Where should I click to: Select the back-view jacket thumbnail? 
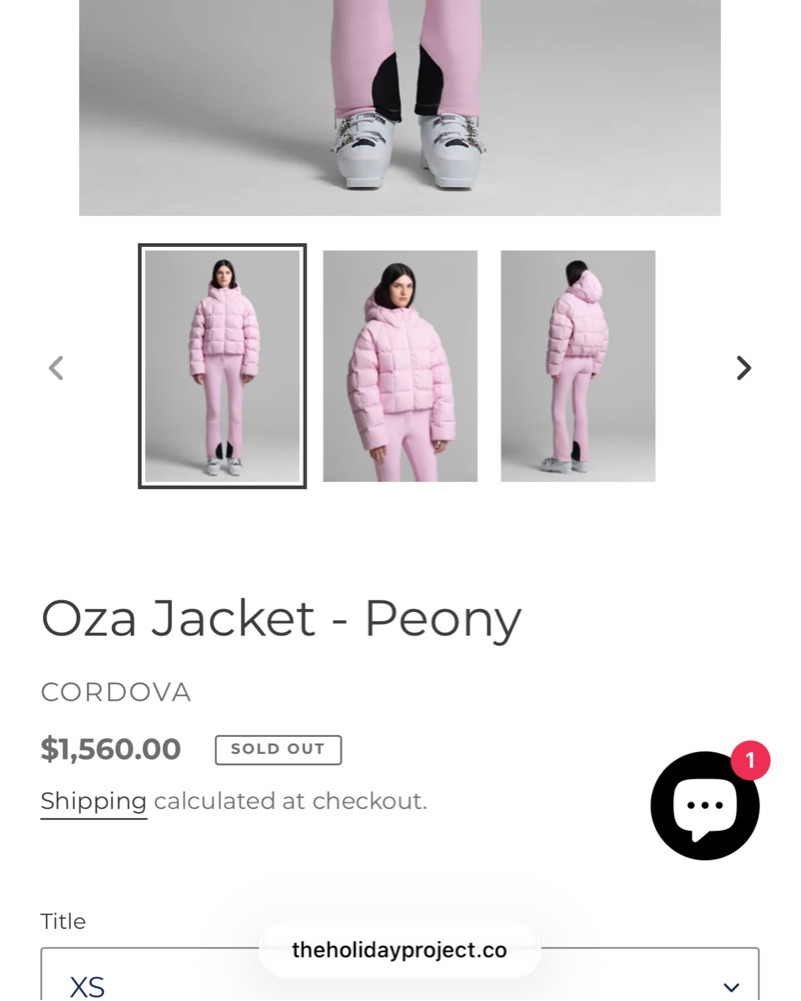pyautogui.click(x=578, y=366)
